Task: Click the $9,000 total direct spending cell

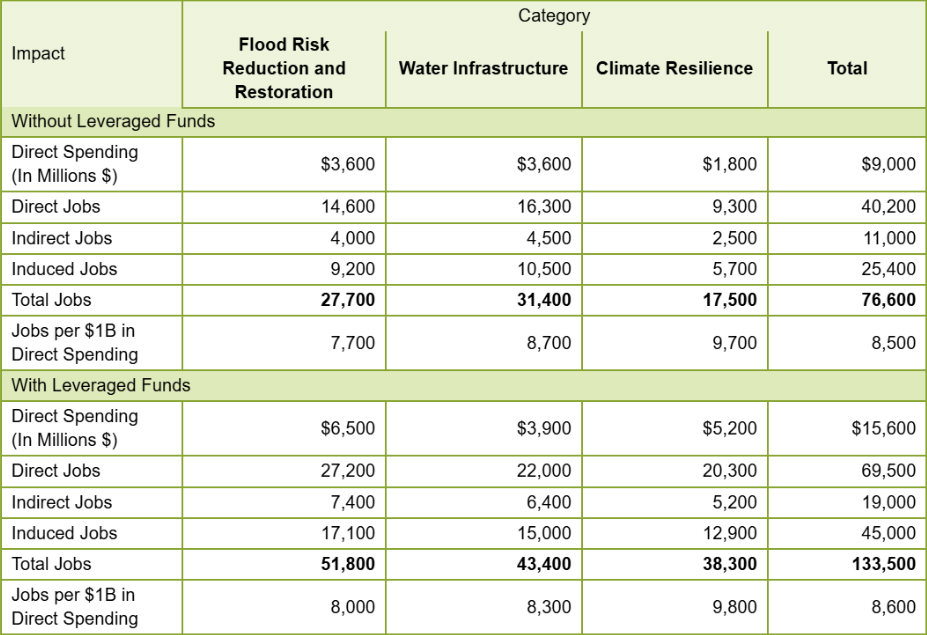Action: click(847, 164)
